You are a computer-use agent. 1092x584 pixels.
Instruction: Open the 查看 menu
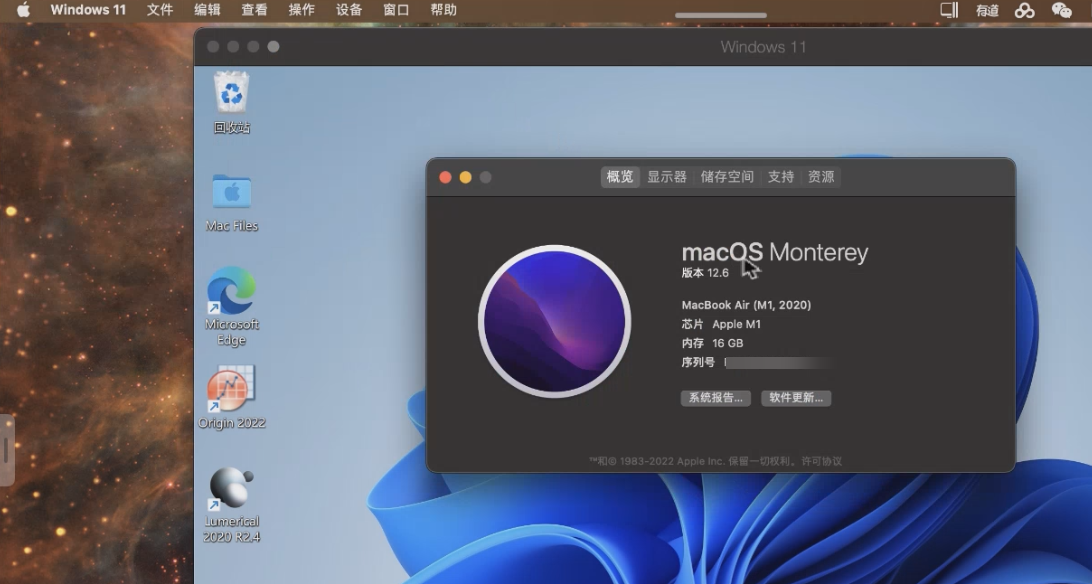point(254,10)
